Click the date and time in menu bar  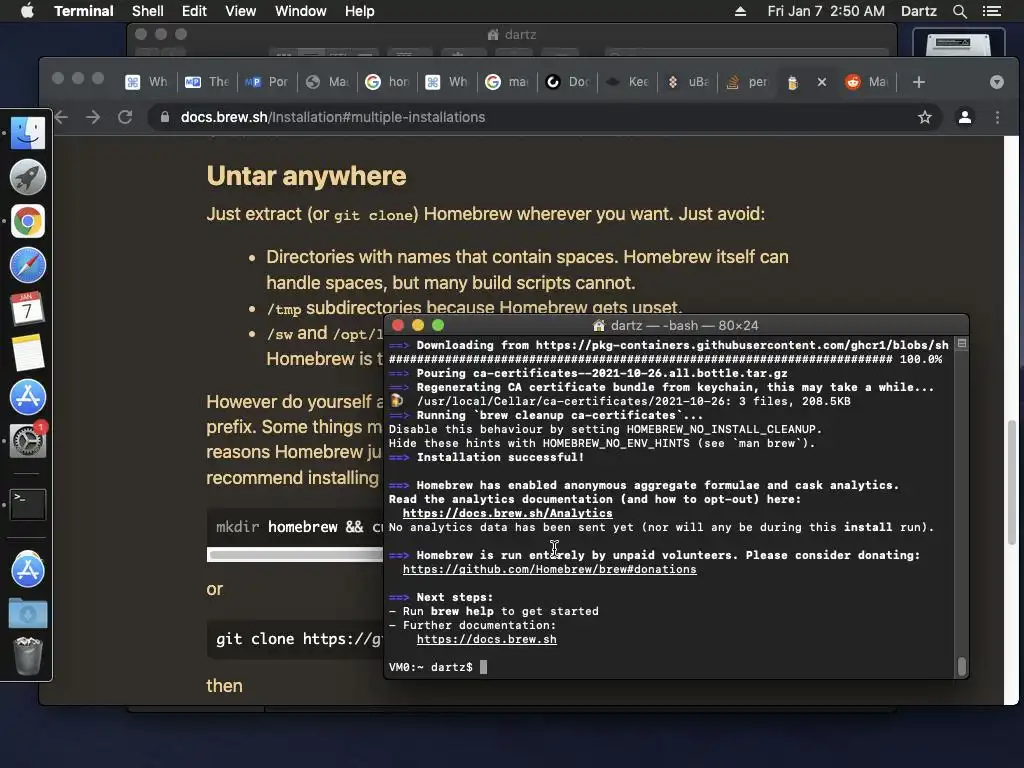(x=826, y=11)
